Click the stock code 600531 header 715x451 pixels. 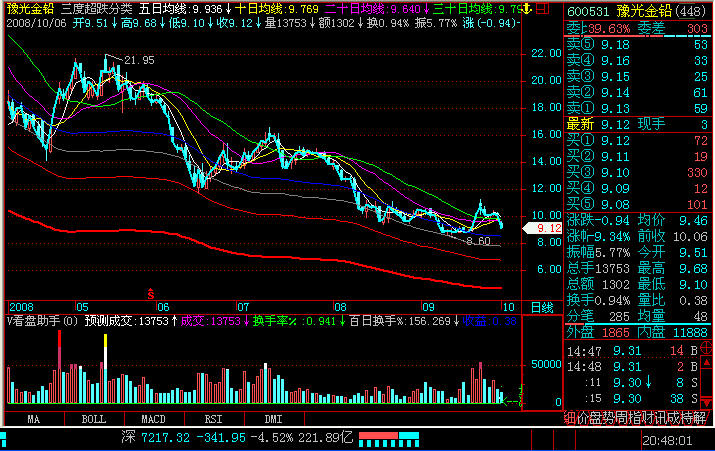[x=589, y=11]
